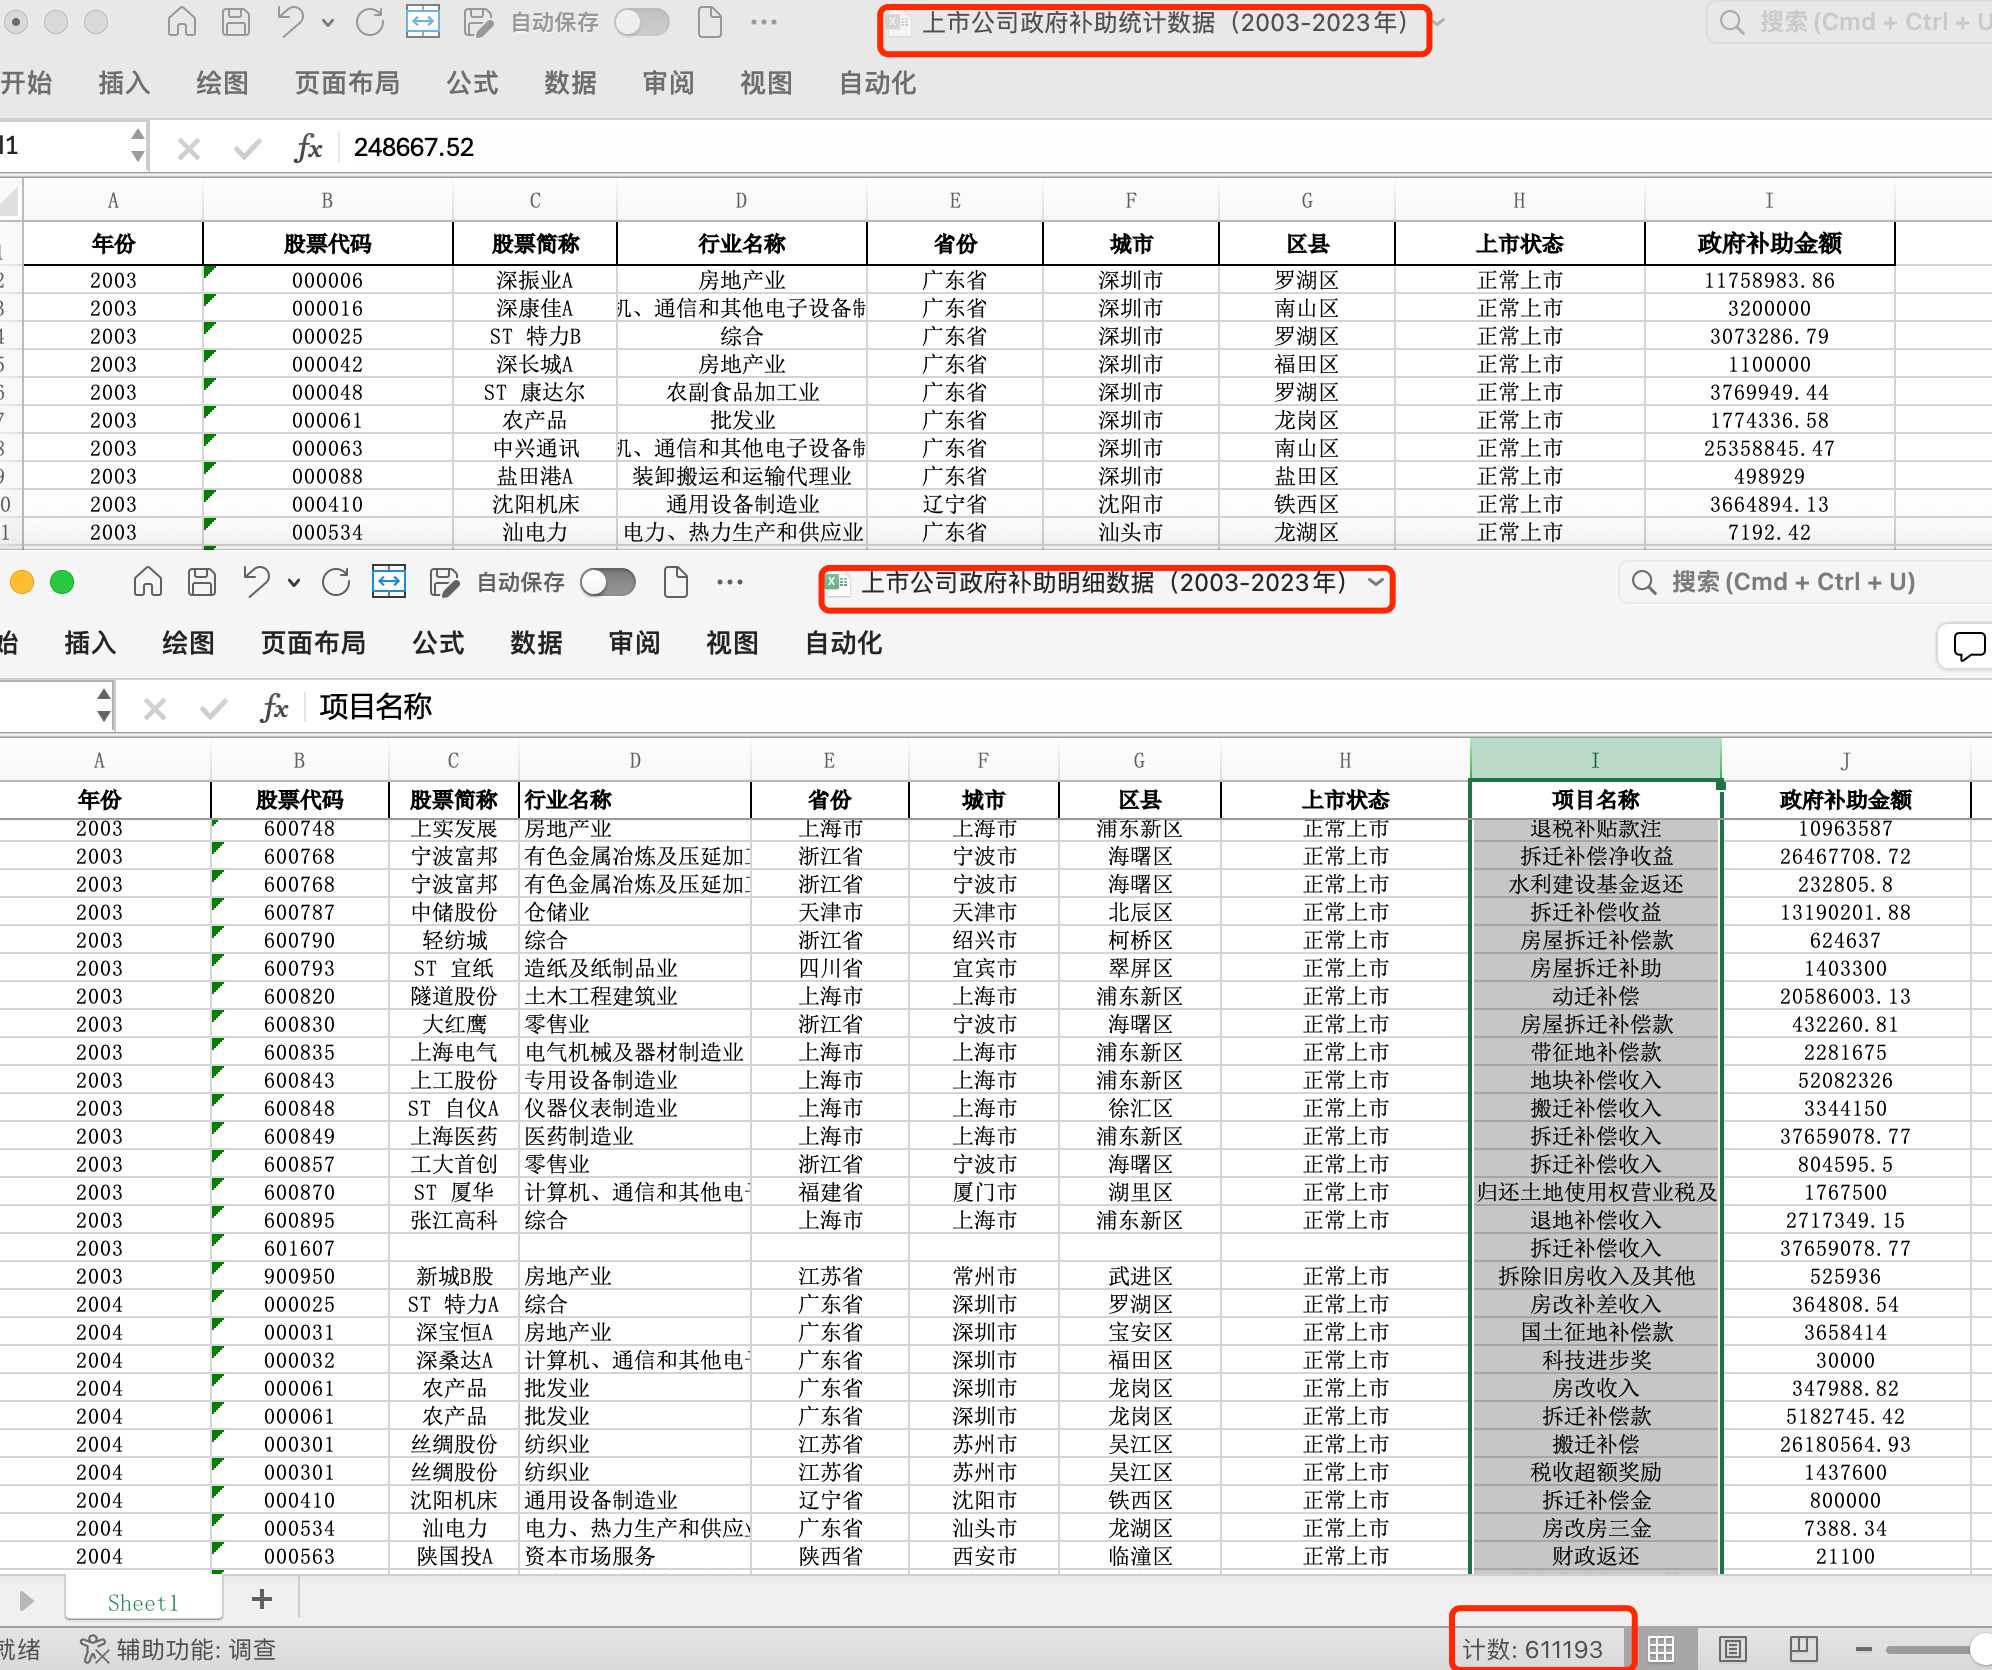Open 辅助功能: 调查 accessibility status
The image size is (1992, 1670).
point(178,1649)
